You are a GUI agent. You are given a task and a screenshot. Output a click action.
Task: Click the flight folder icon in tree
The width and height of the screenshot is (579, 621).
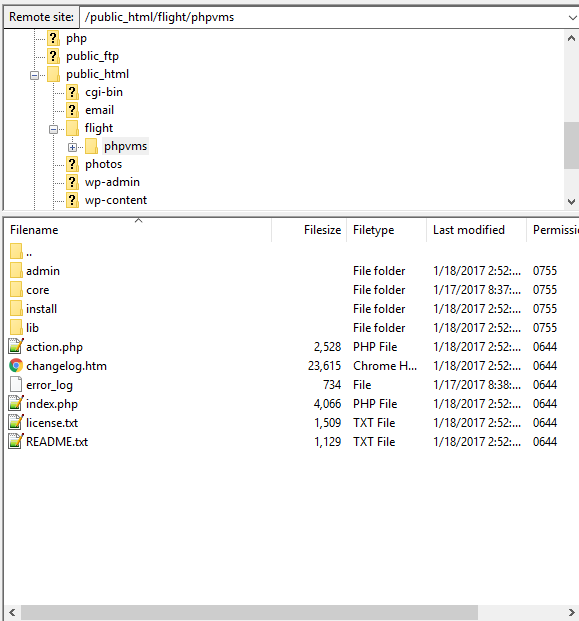click(72, 128)
